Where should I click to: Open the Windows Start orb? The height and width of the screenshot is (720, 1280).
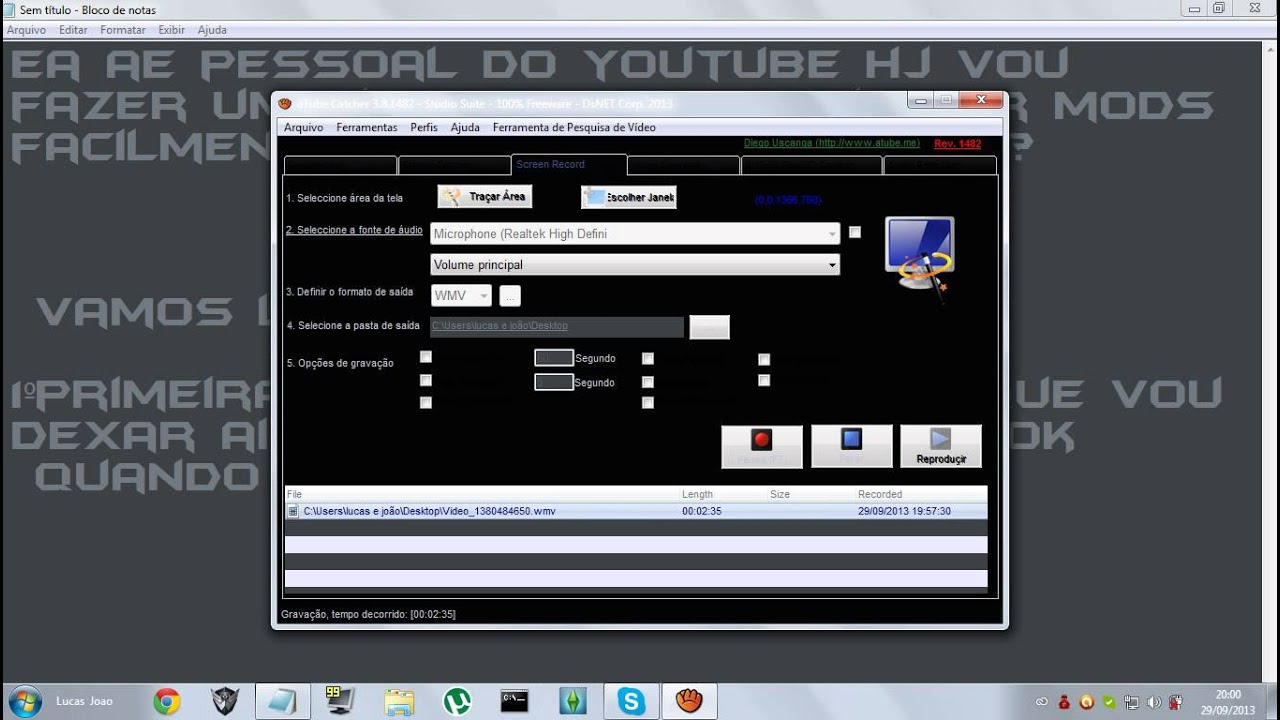pyautogui.click(x=23, y=700)
